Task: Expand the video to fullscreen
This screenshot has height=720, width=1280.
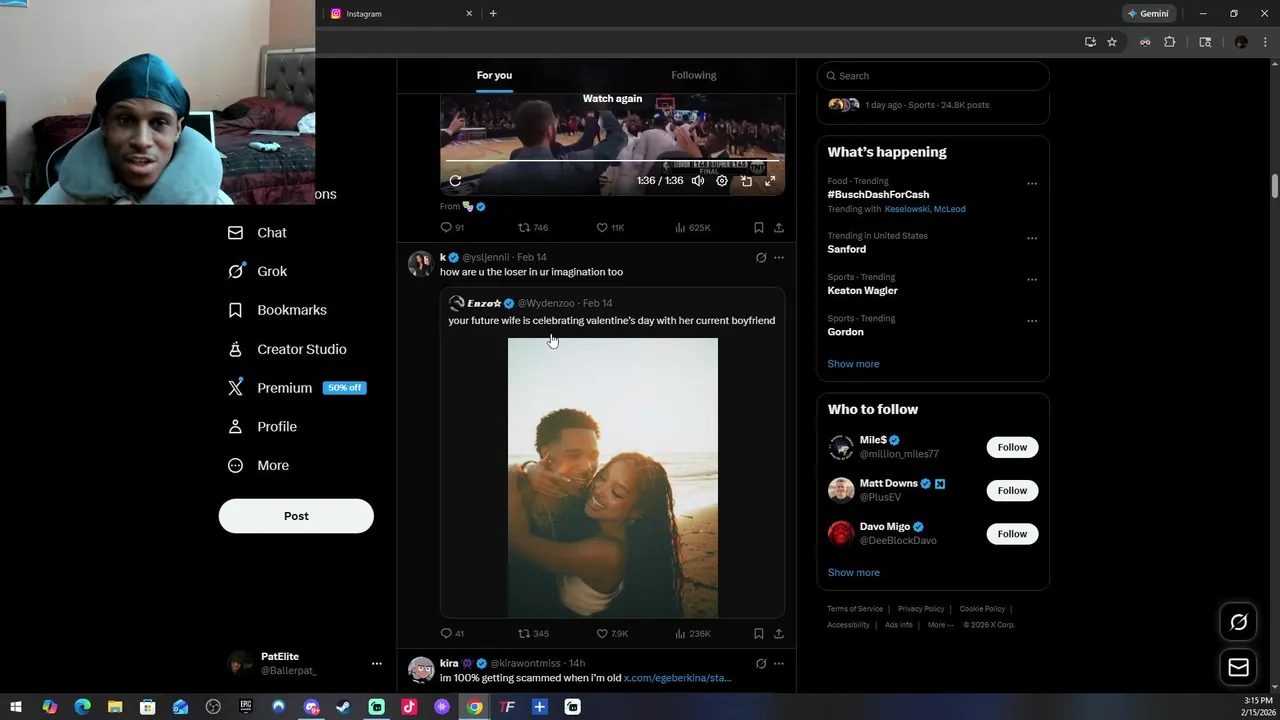Action: pyautogui.click(x=770, y=181)
